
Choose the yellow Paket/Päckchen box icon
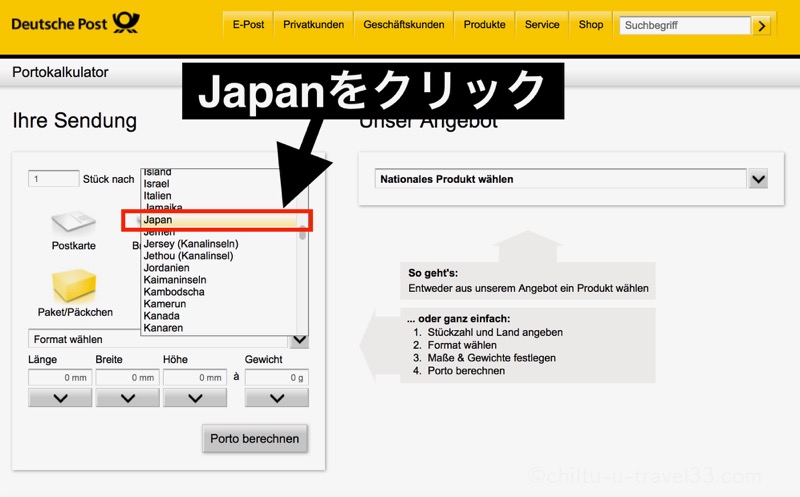coord(74,285)
